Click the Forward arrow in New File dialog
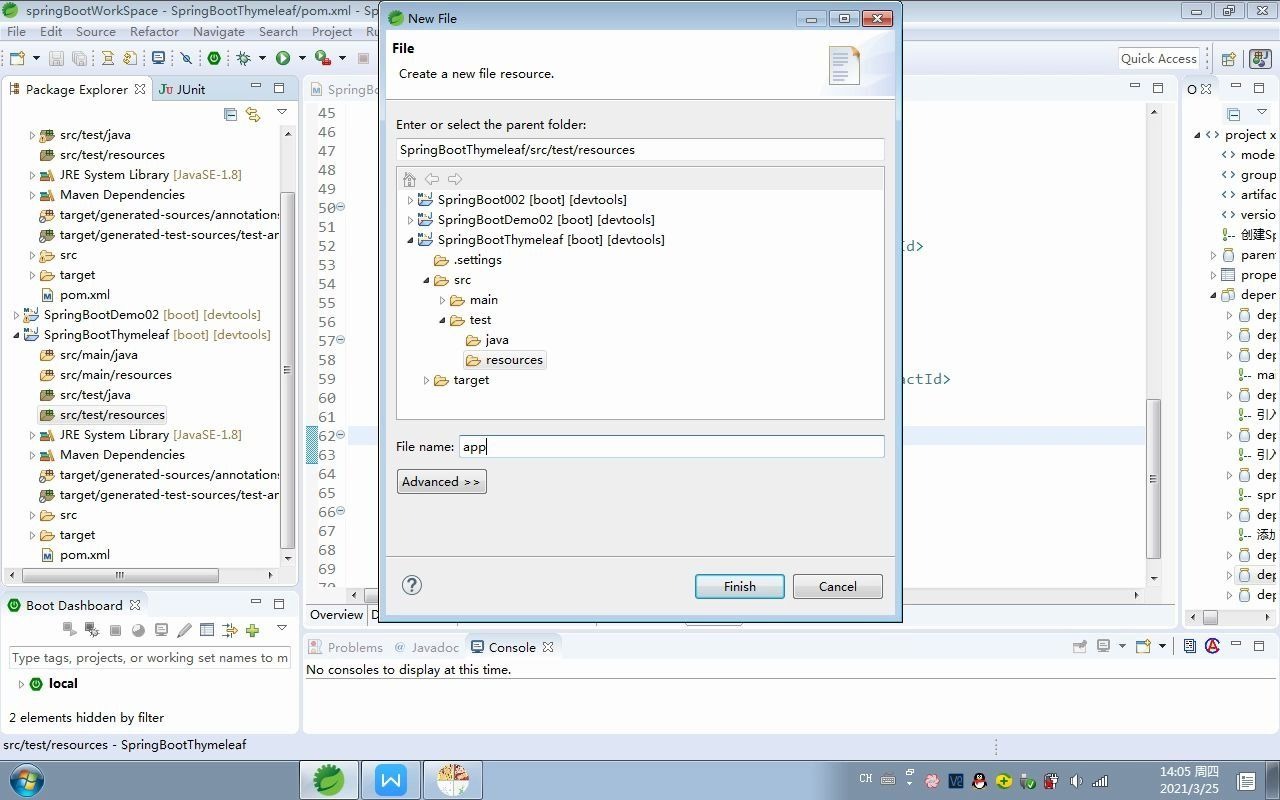Viewport: 1280px width, 800px height. [x=455, y=179]
